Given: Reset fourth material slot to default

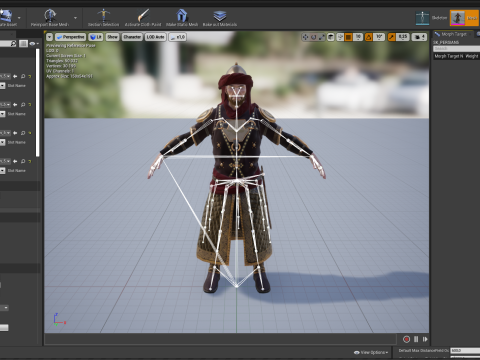Looking at the screenshot, I should (x=30, y=161).
